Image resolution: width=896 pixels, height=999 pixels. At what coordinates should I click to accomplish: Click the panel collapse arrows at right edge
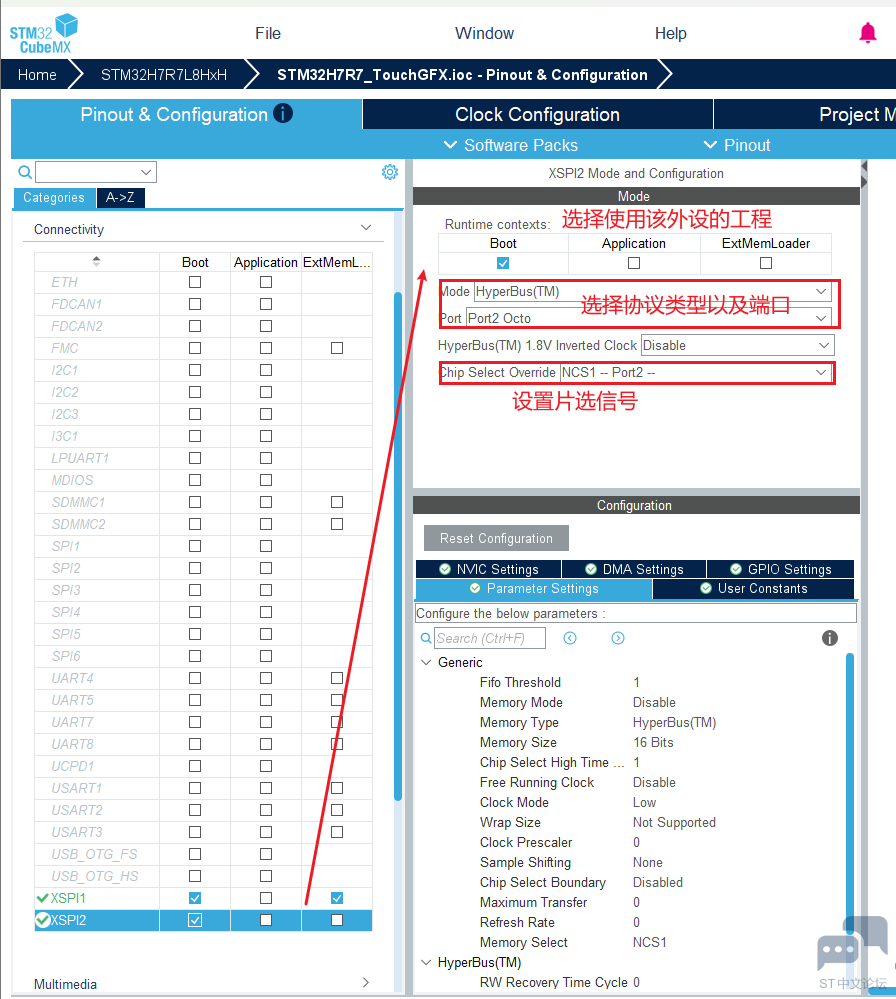(x=864, y=174)
